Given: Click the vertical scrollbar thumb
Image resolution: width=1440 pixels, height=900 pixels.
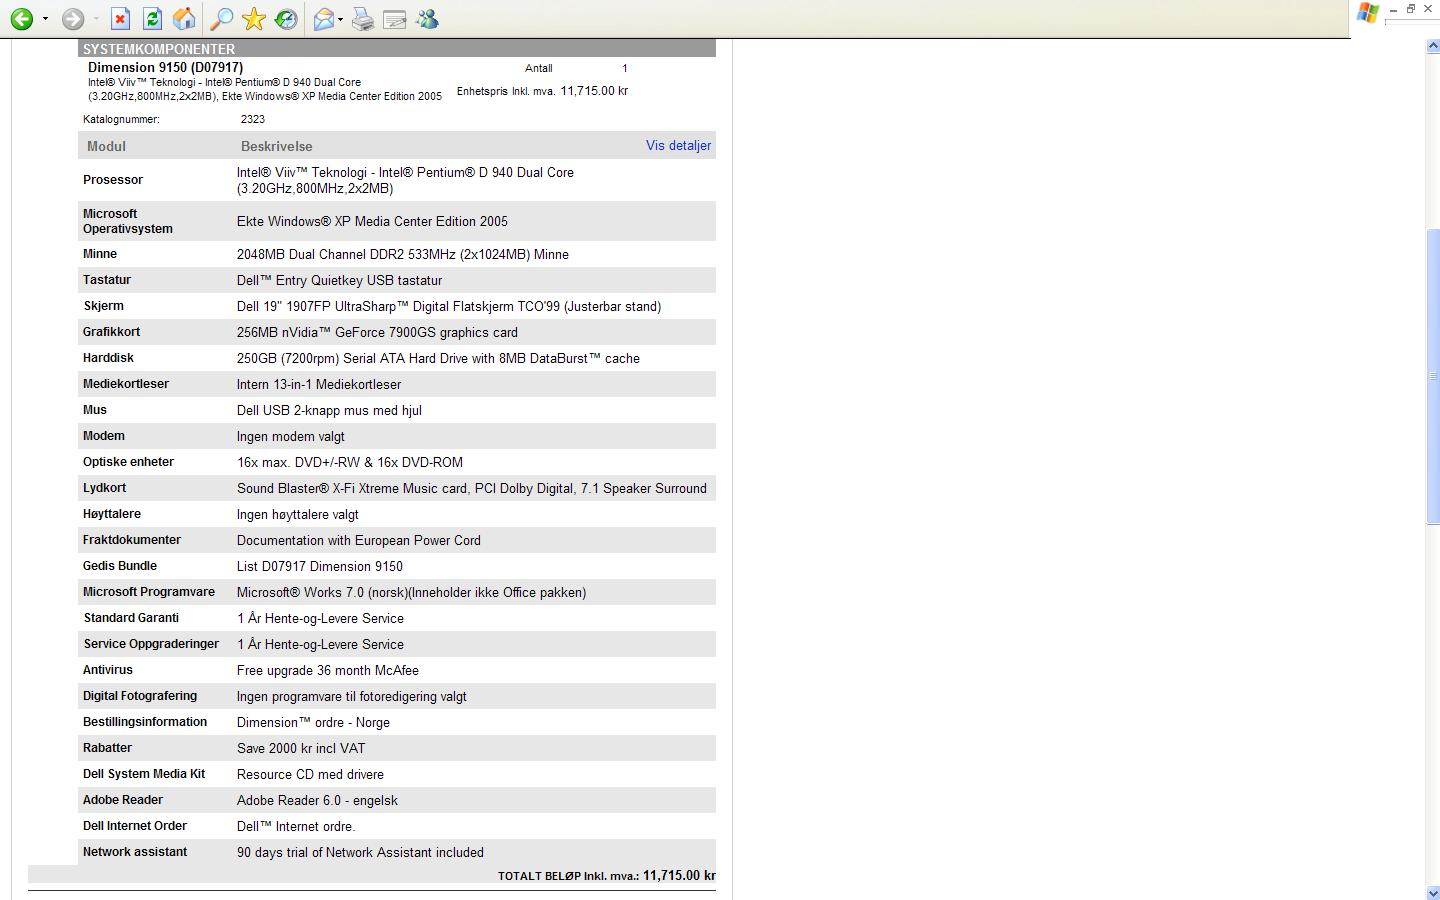Looking at the screenshot, I should (1432, 376).
